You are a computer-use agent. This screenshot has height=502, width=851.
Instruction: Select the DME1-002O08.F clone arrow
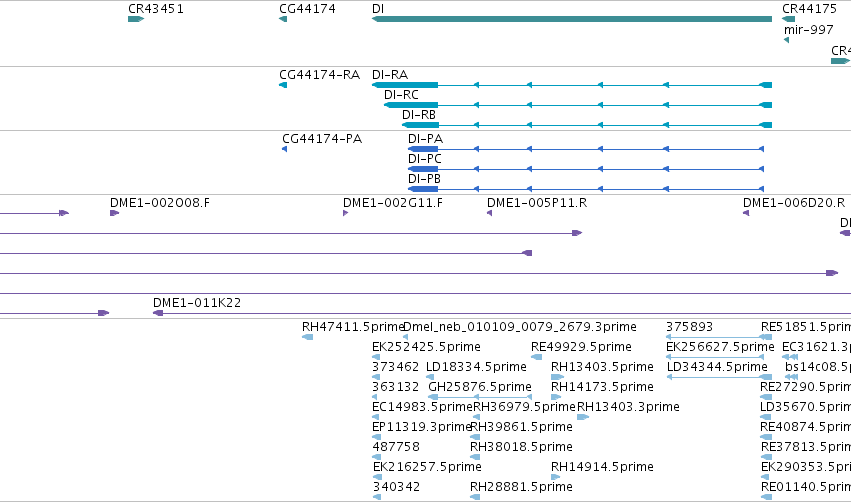[115, 213]
